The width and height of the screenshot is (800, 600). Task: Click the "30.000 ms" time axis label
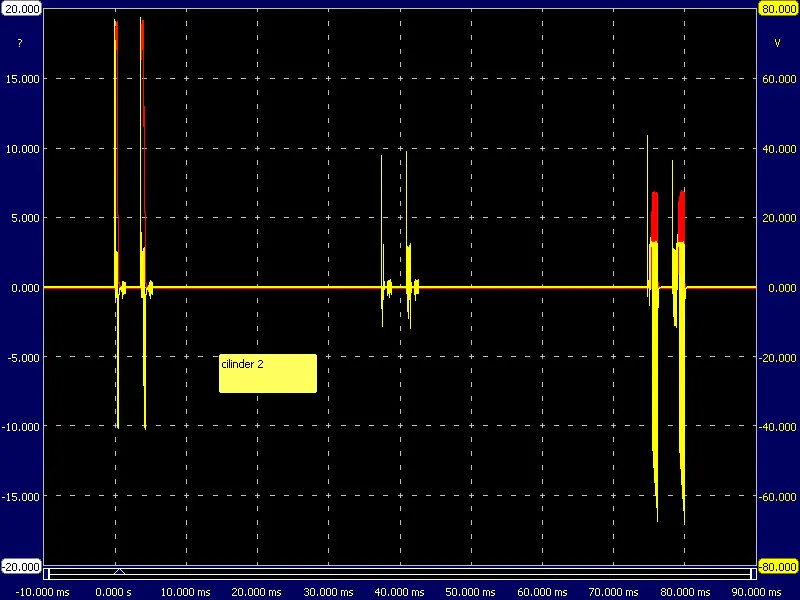tap(329, 592)
